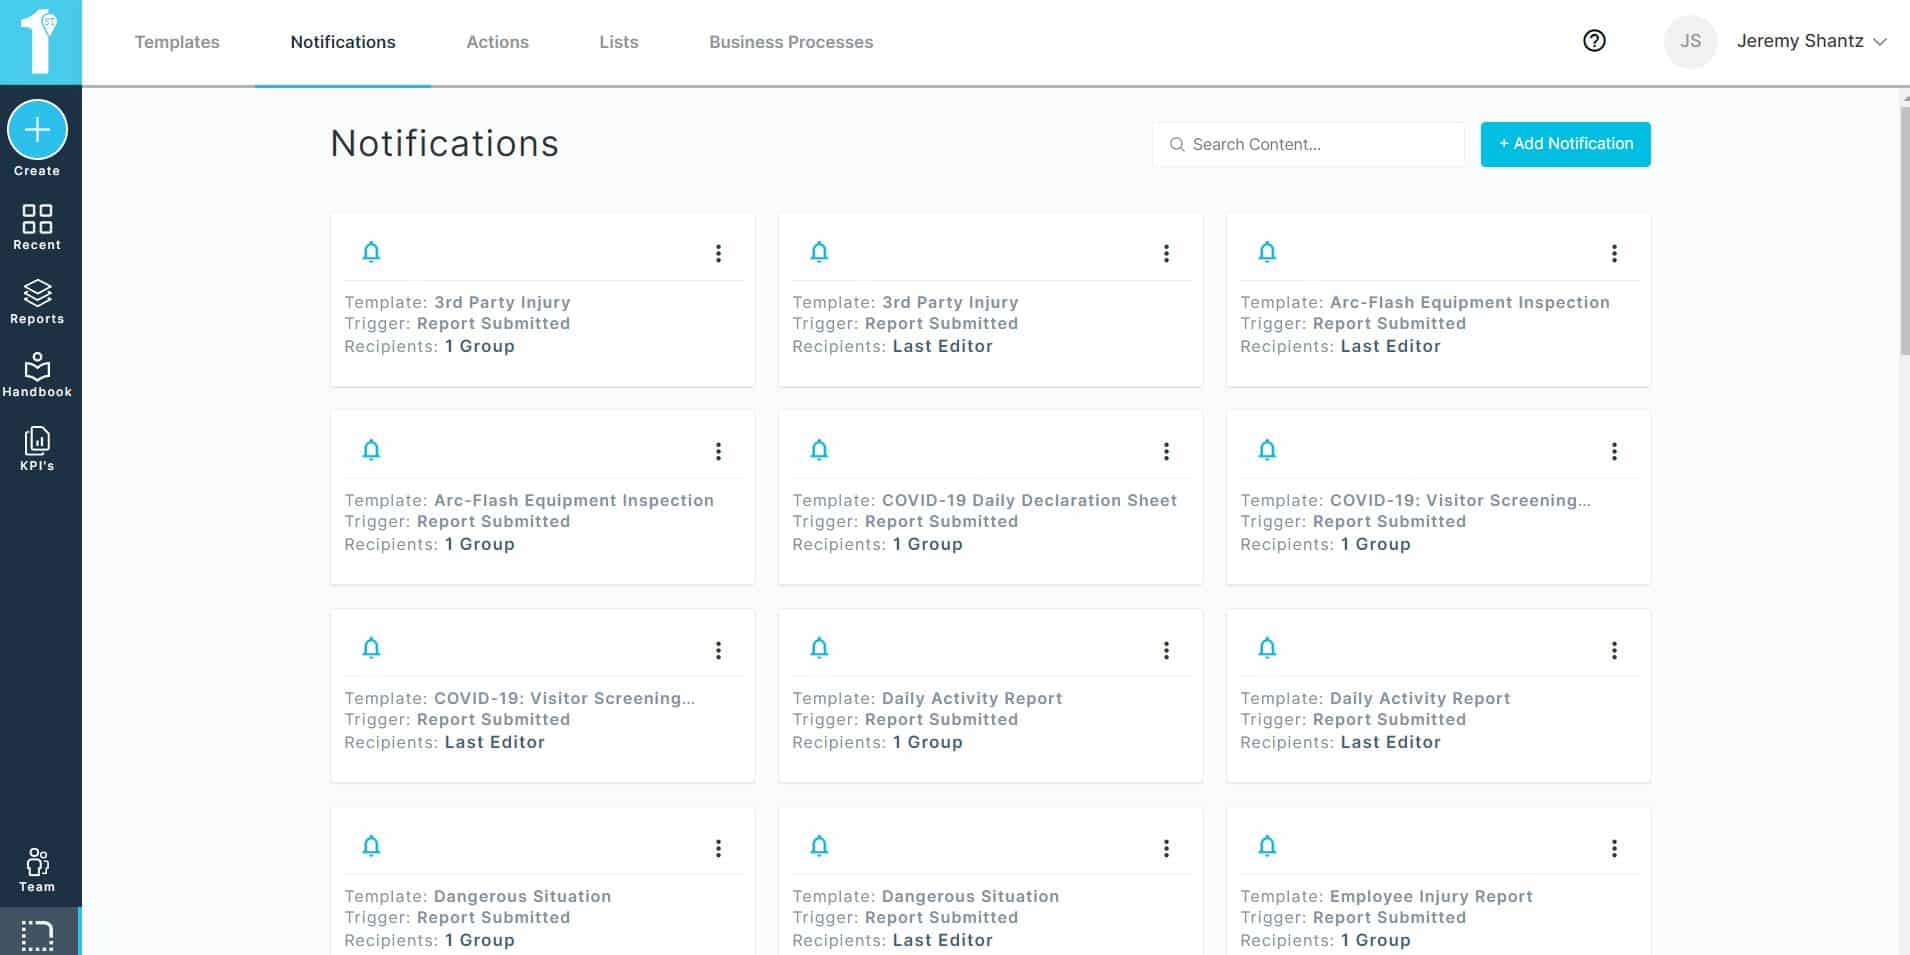Click the Jeremy Shantz user name
1910x955 pixels.
[1800, 41]
